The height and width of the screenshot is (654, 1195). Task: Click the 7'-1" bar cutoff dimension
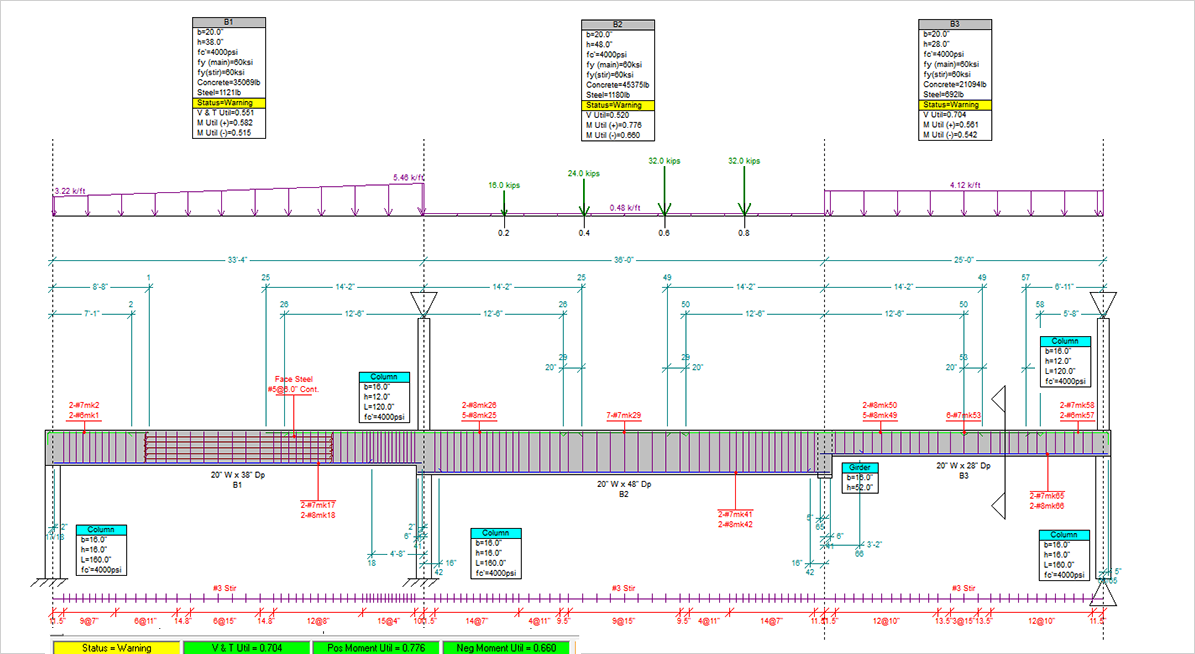(x=91, y=314)
